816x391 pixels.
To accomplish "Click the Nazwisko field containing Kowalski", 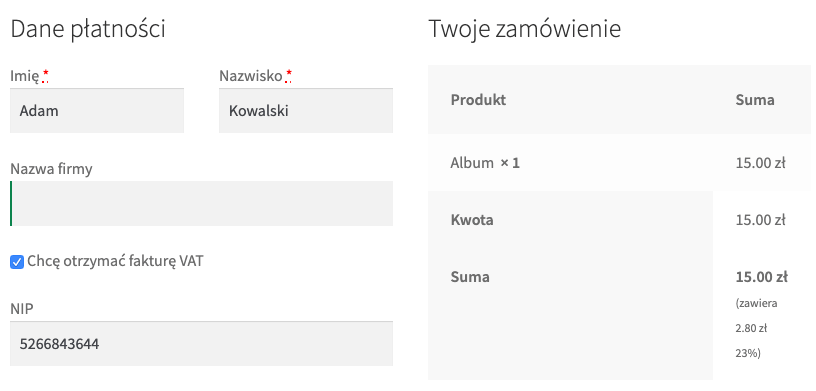I will pyautogui.click(x=306, y=110).
